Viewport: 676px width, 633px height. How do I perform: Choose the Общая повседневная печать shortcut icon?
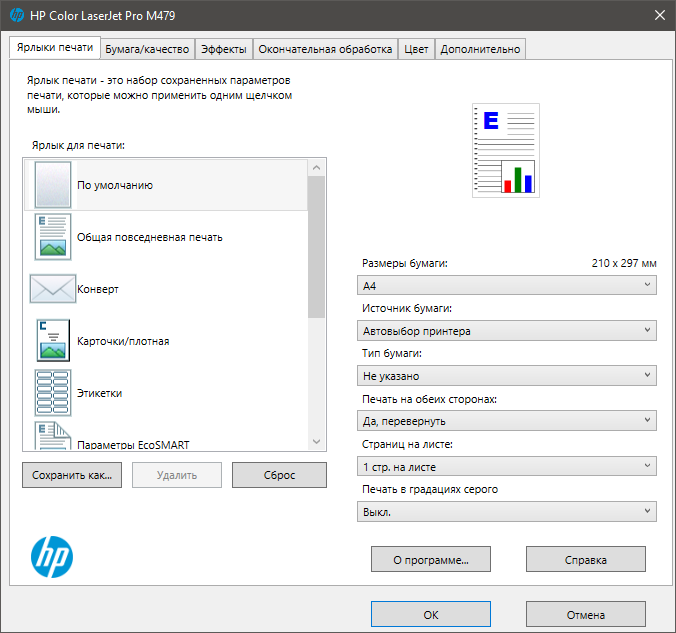(x=53, y=237)
